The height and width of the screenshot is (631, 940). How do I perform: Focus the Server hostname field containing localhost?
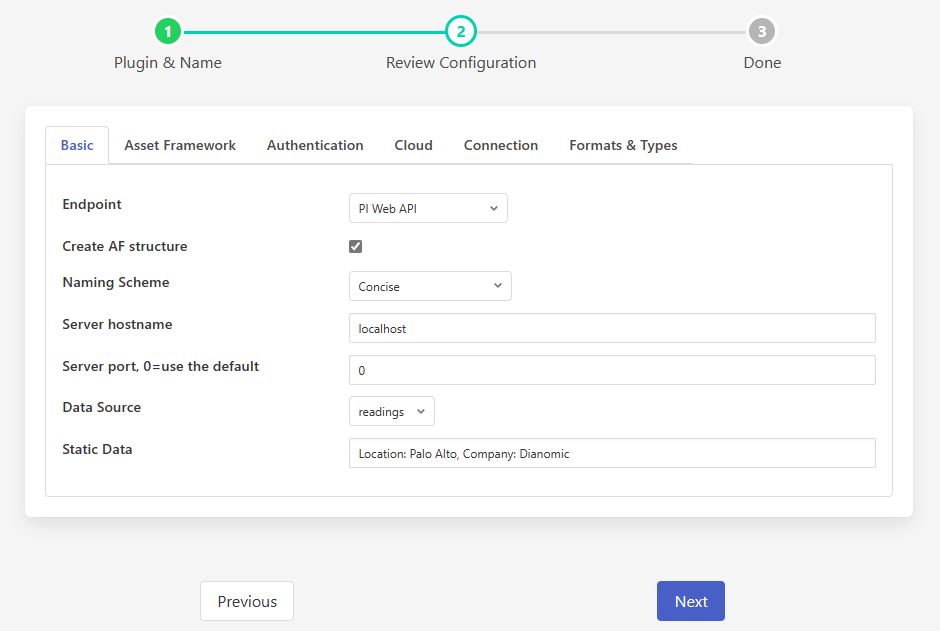point(612,328)
